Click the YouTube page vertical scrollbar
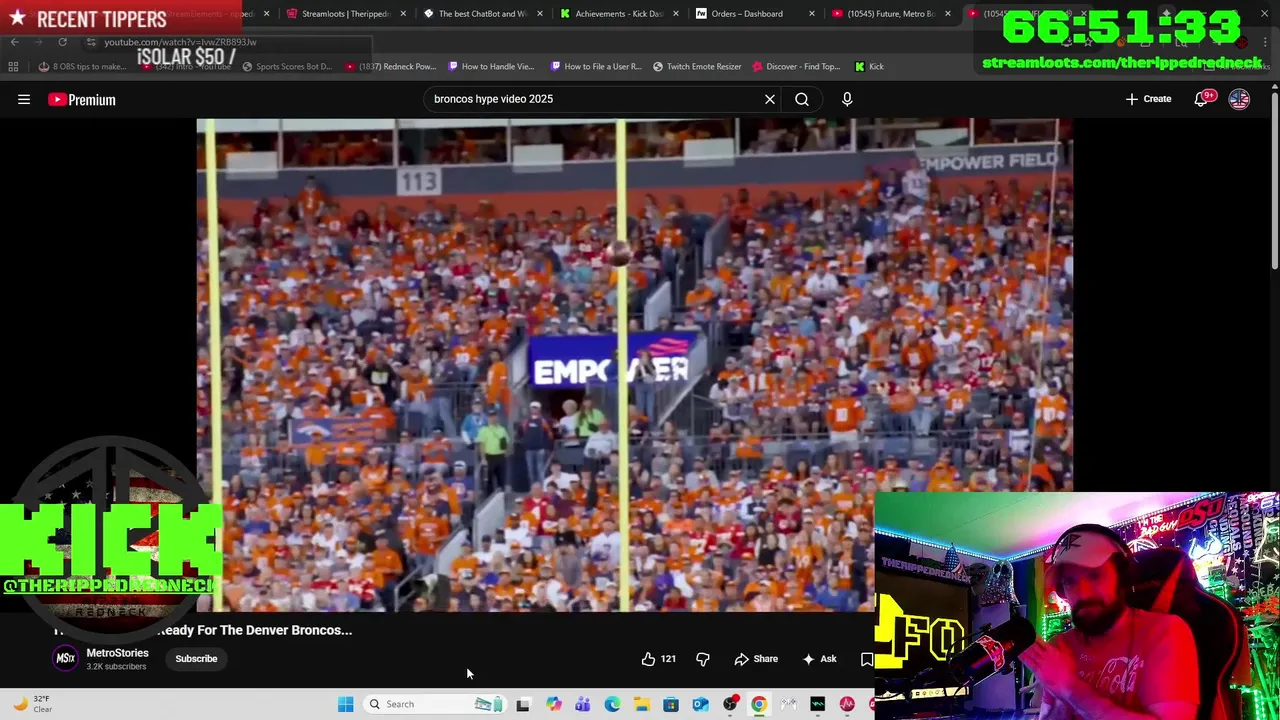Screen dimensions: 1280x720 point(1275,180)
